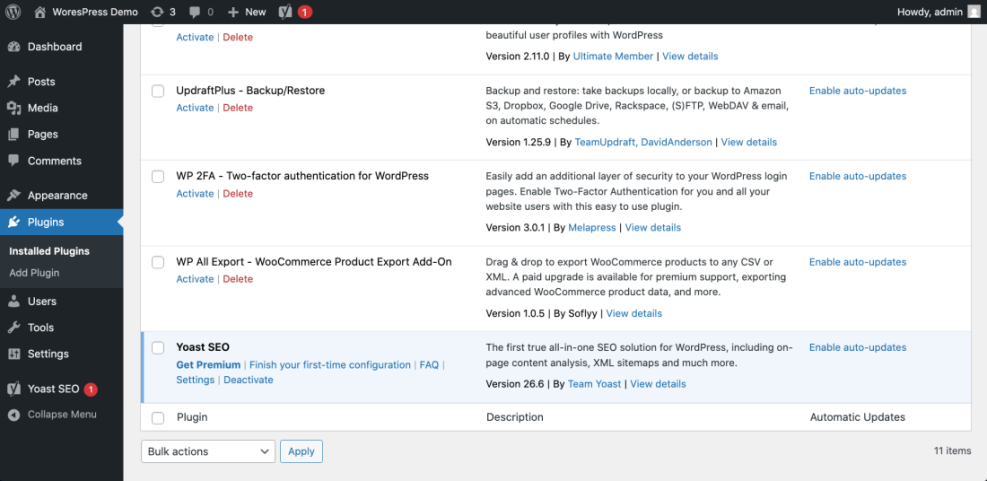
Task: Open Finish your first-time configuration link
Action: tap(330, 365)
